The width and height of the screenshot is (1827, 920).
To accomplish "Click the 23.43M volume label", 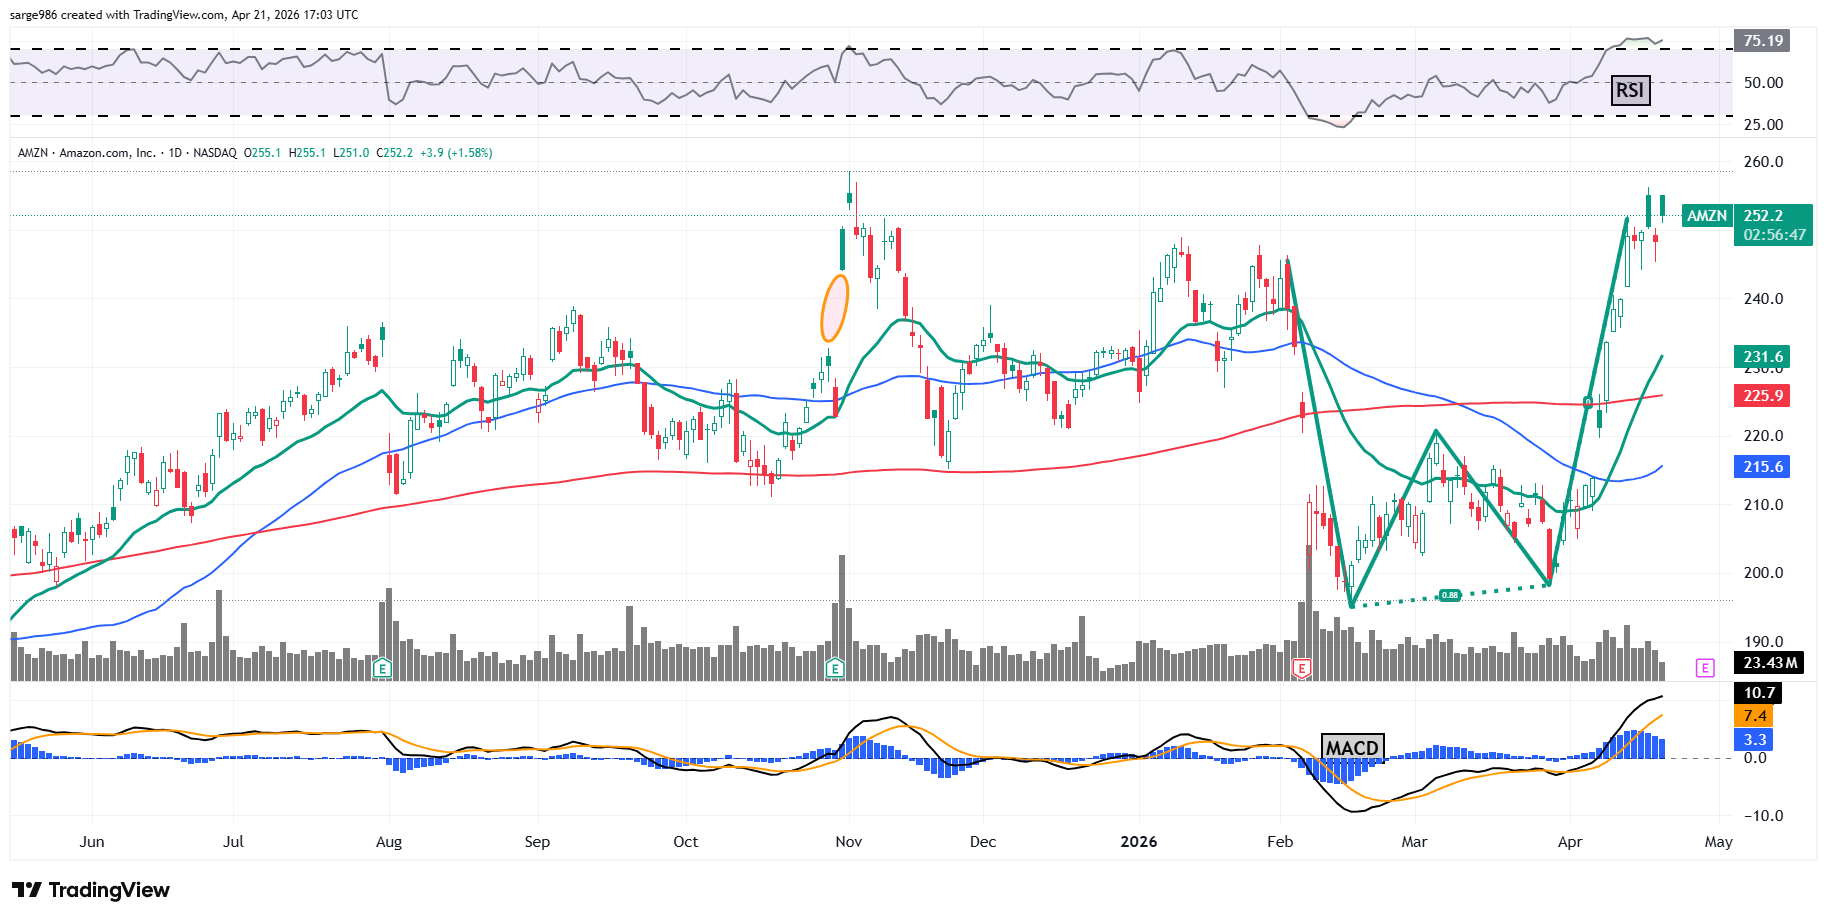I will (1769, 663).
